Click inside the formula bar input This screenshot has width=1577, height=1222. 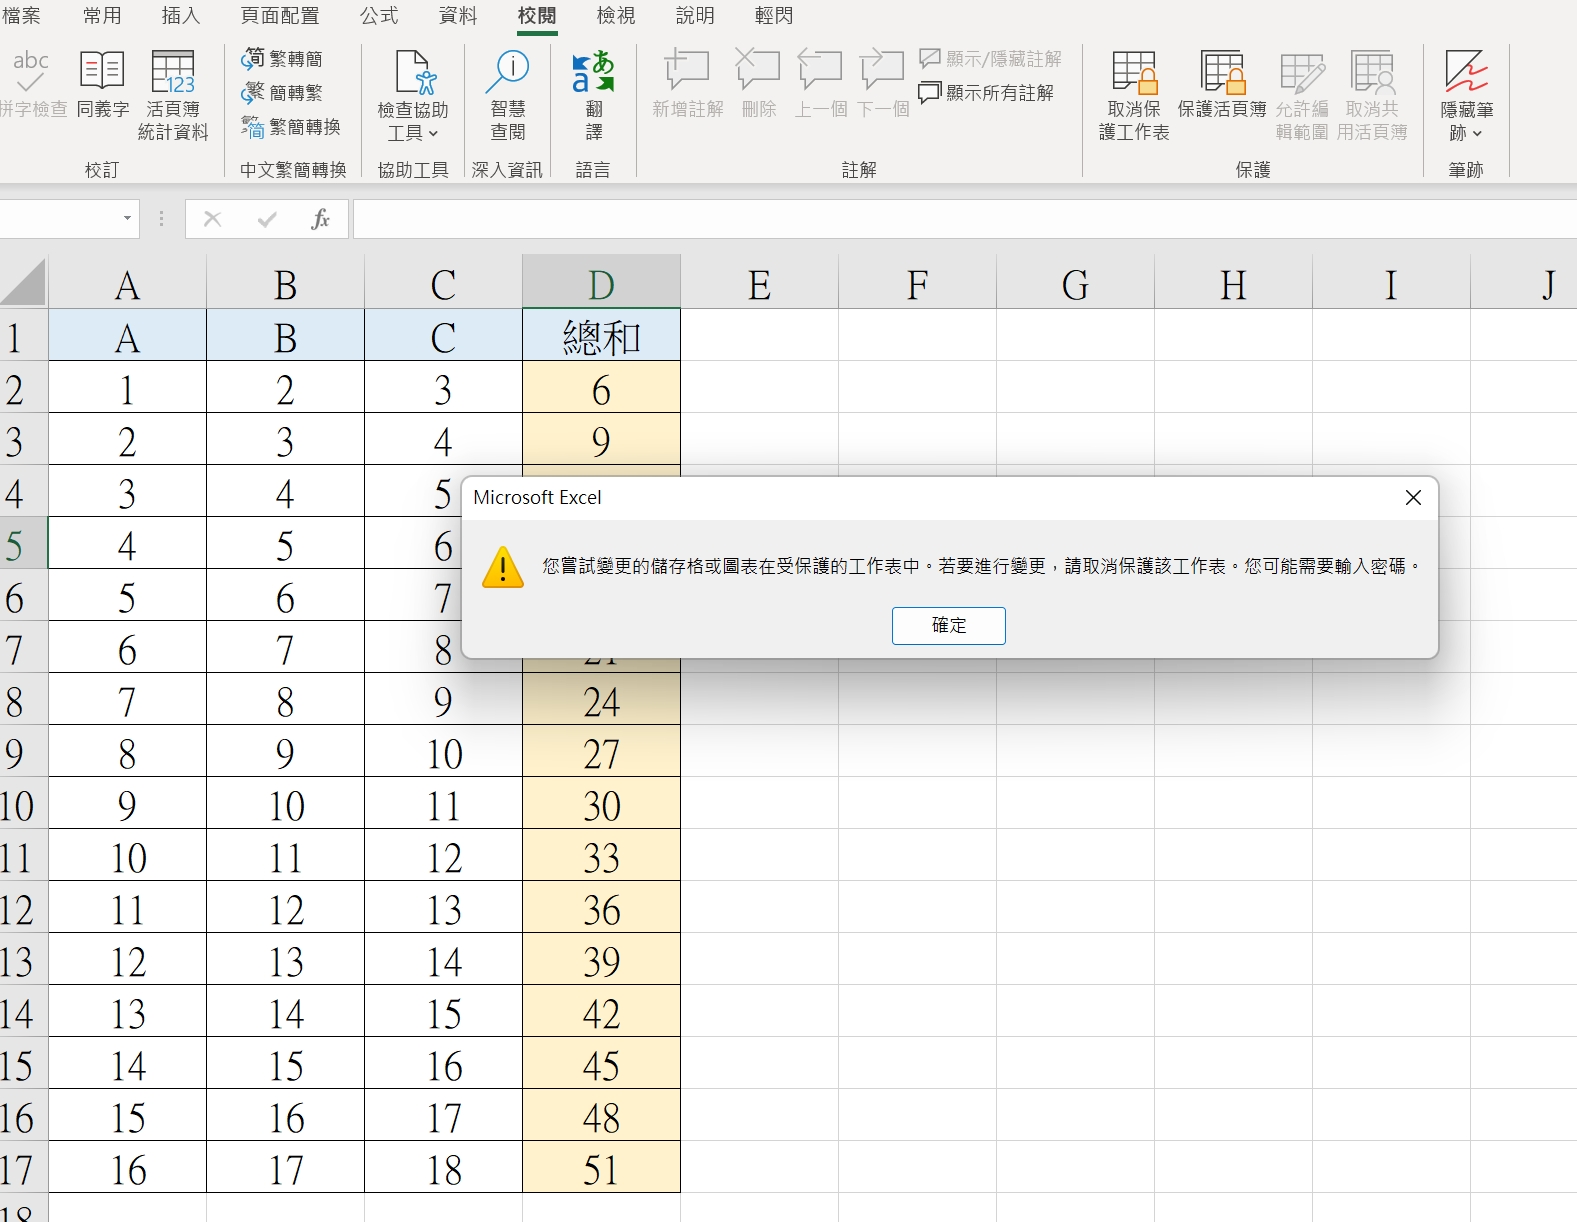965,219
